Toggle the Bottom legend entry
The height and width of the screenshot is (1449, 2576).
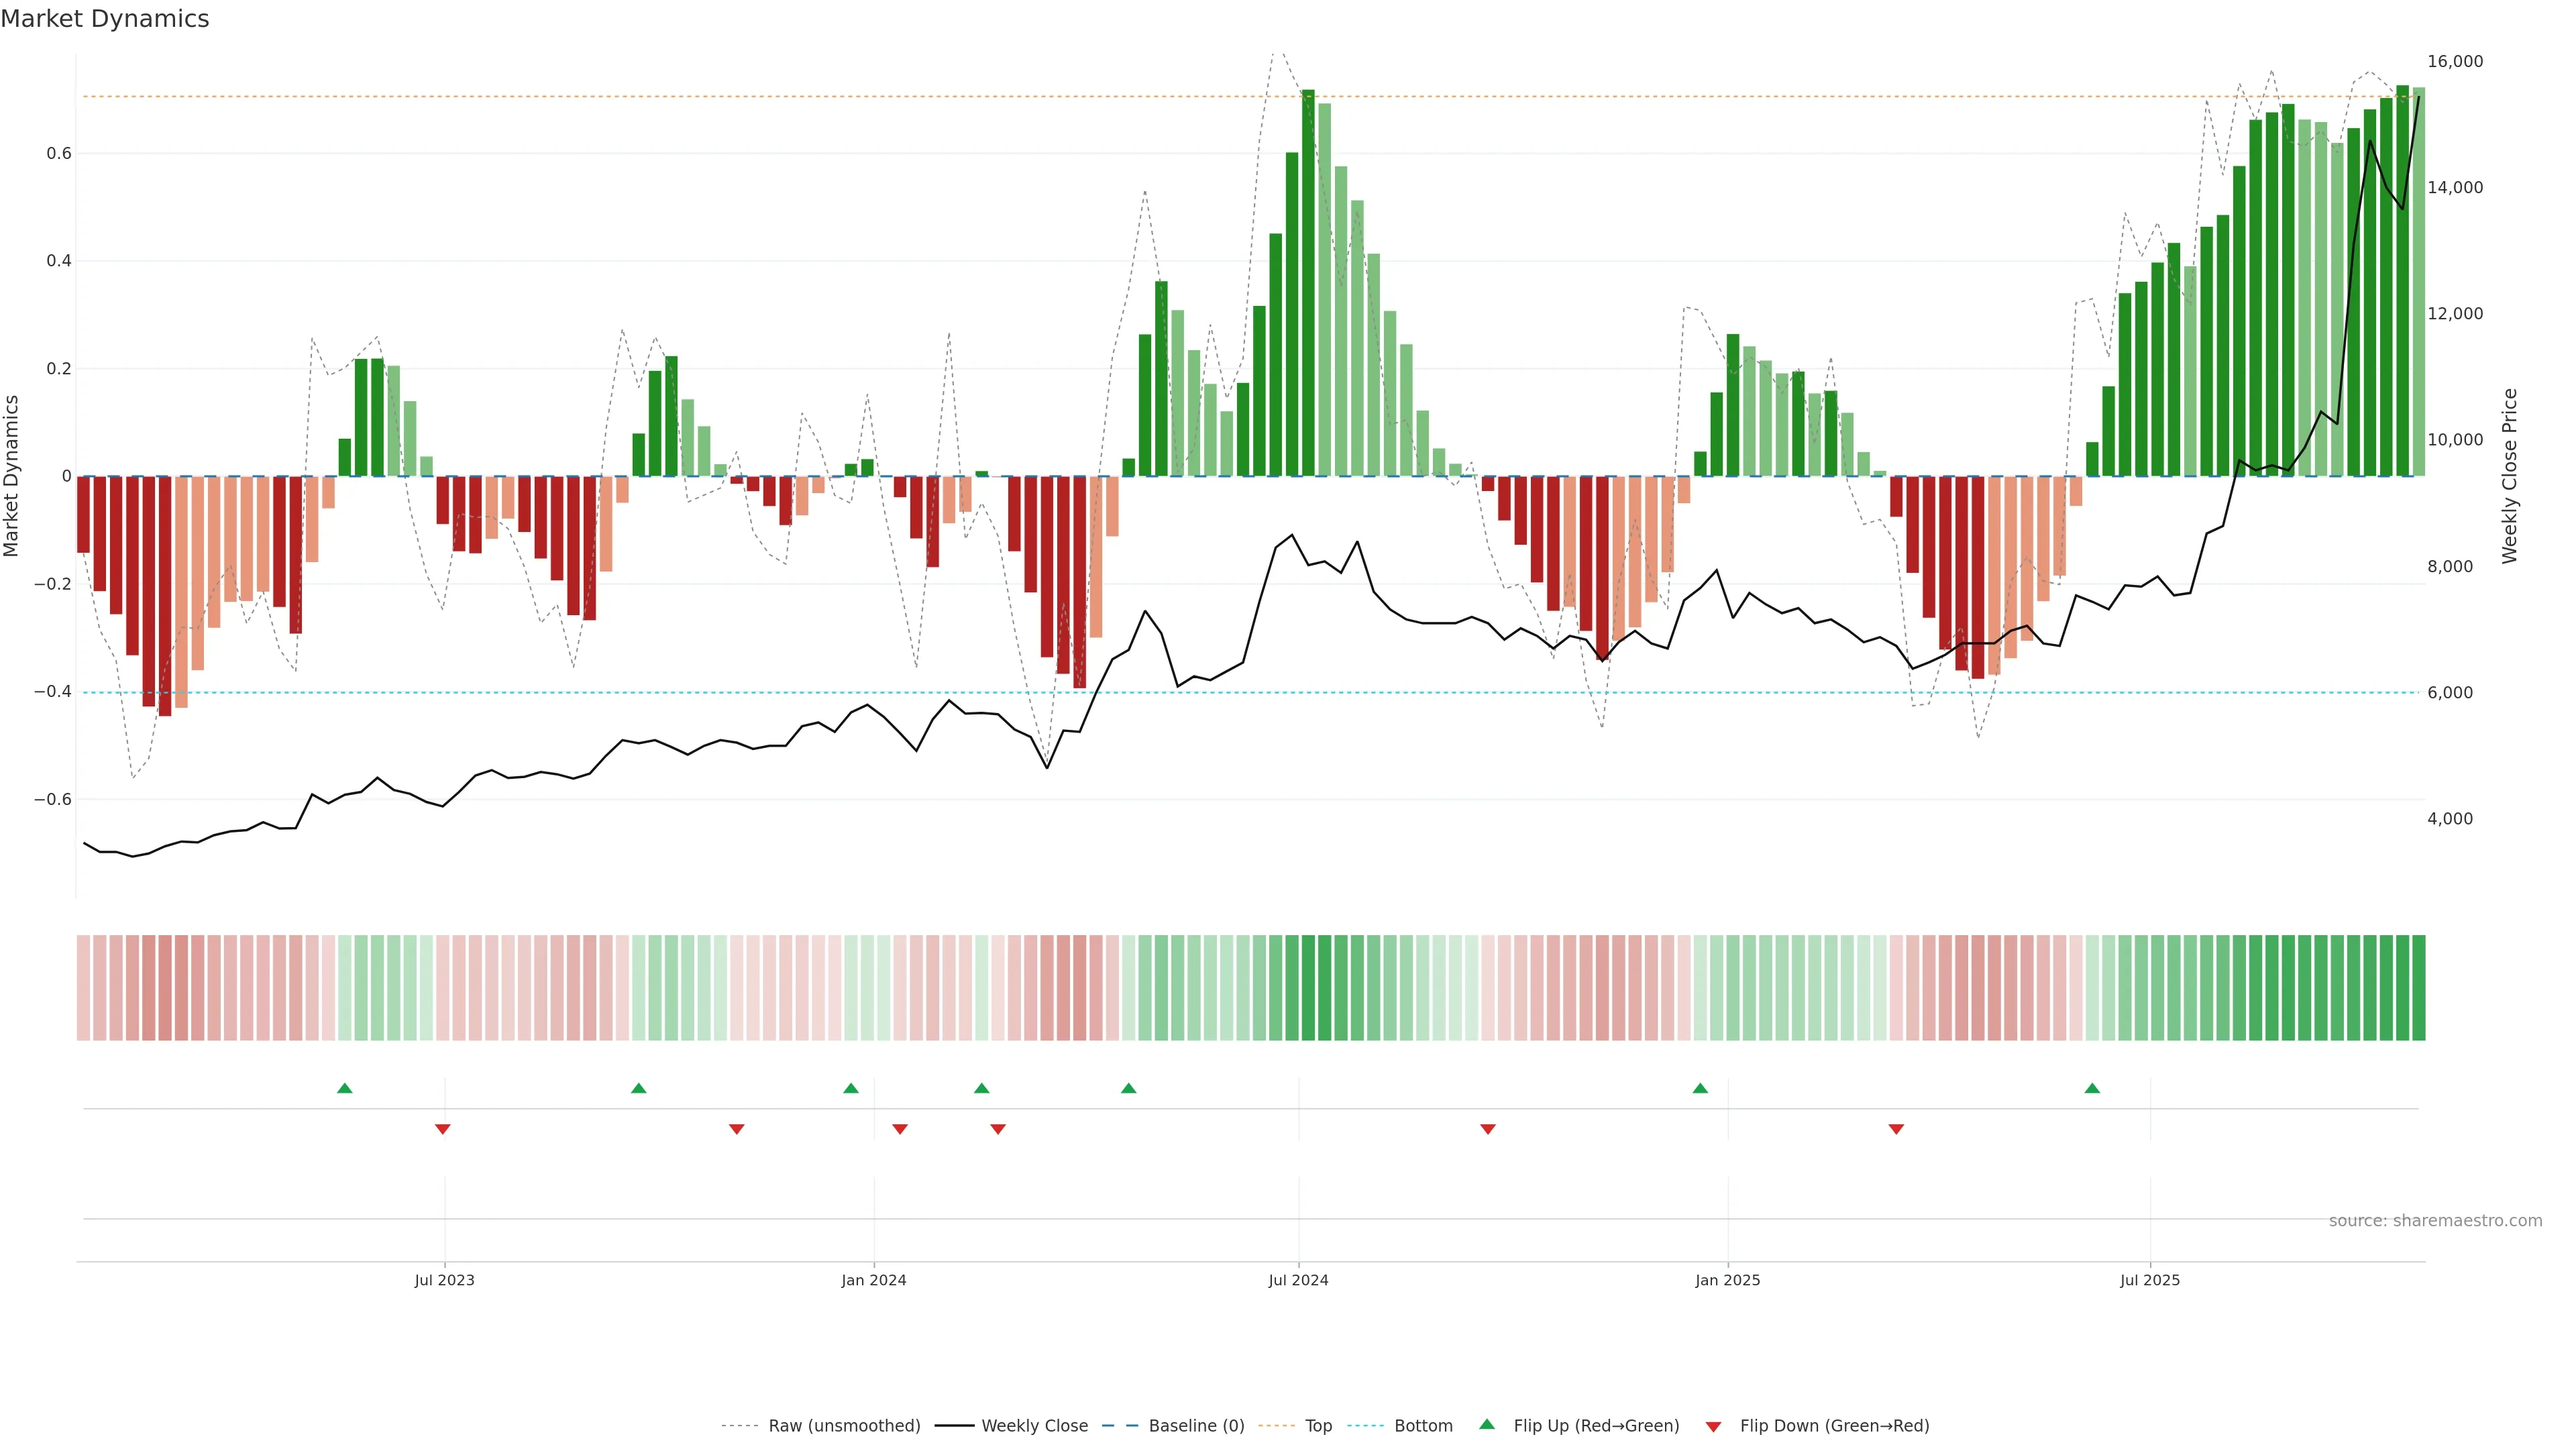[1423, 1426]
